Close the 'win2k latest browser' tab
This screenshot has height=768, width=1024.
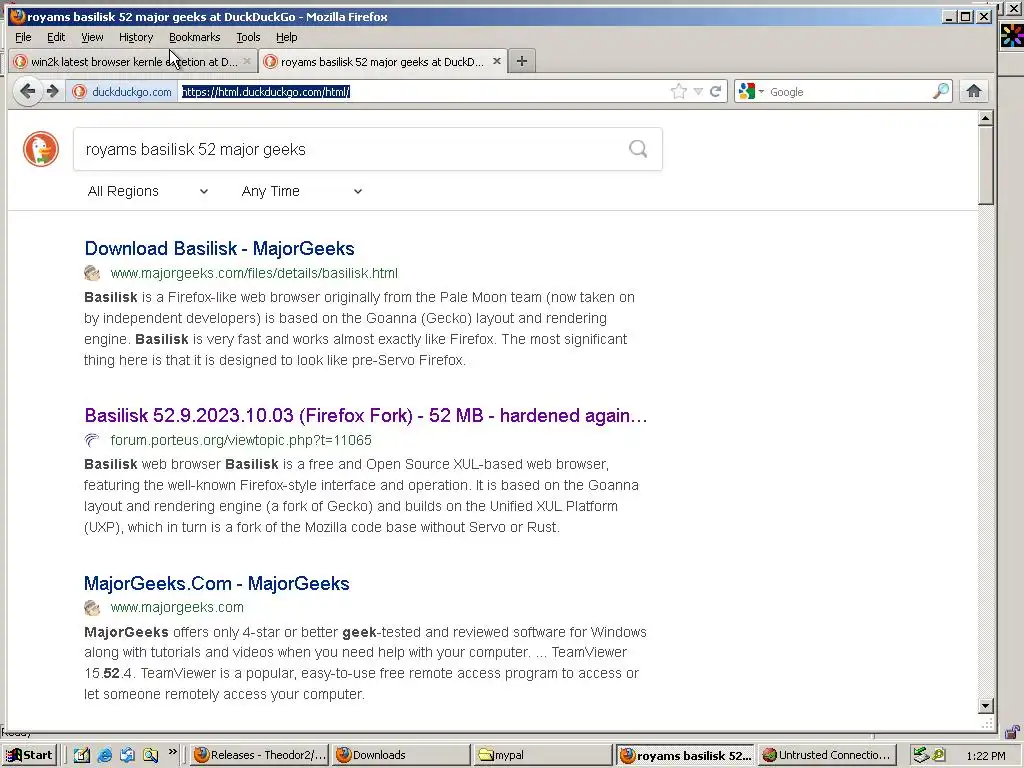(247, 61)
